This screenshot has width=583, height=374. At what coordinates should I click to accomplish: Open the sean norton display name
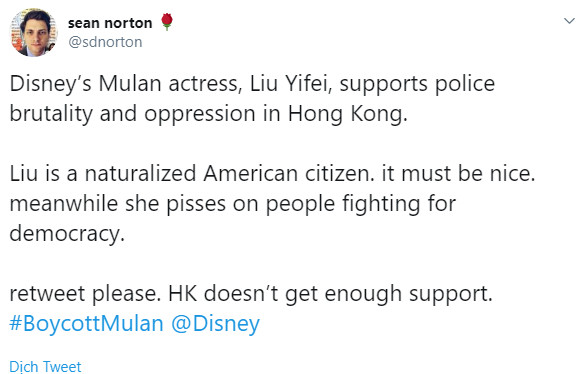click(110, 23)
